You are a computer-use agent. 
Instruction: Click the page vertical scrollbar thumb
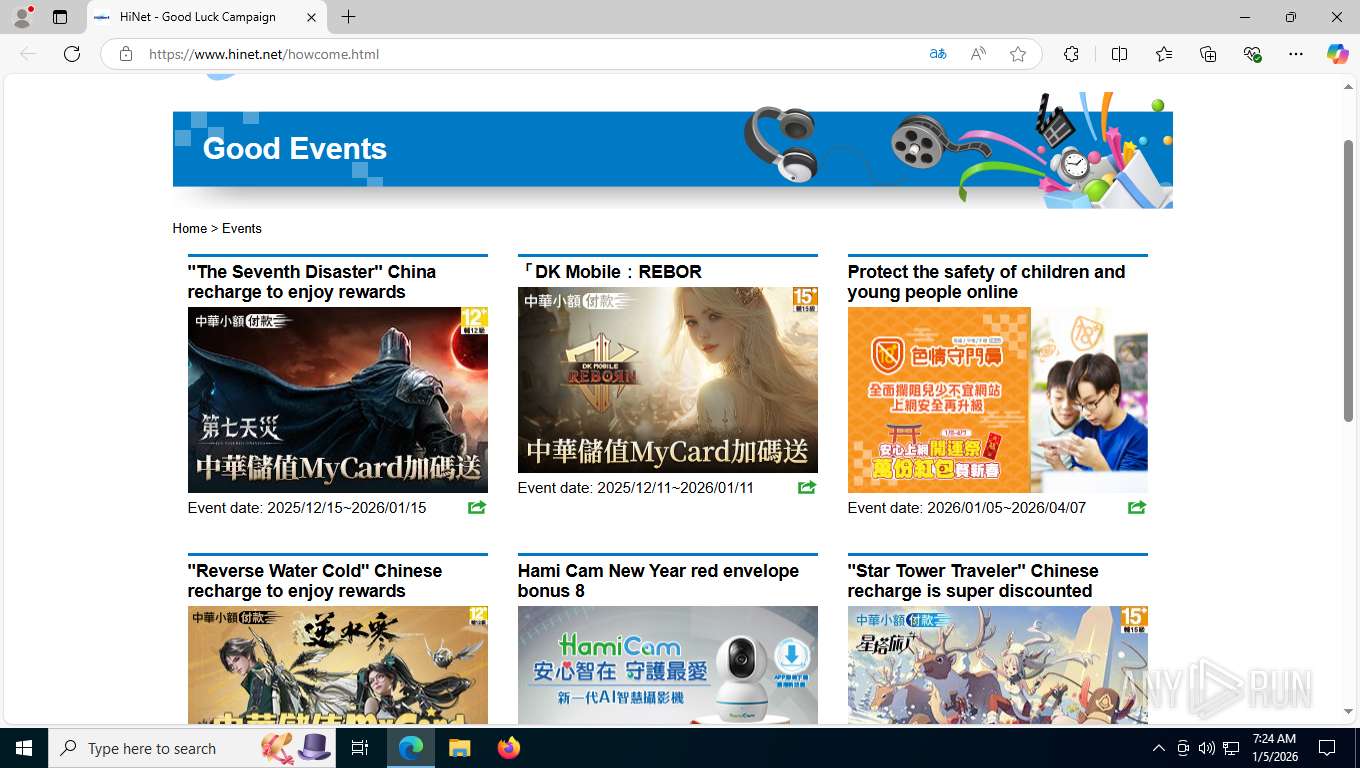pyautogui.click(x=1348, y=280)
